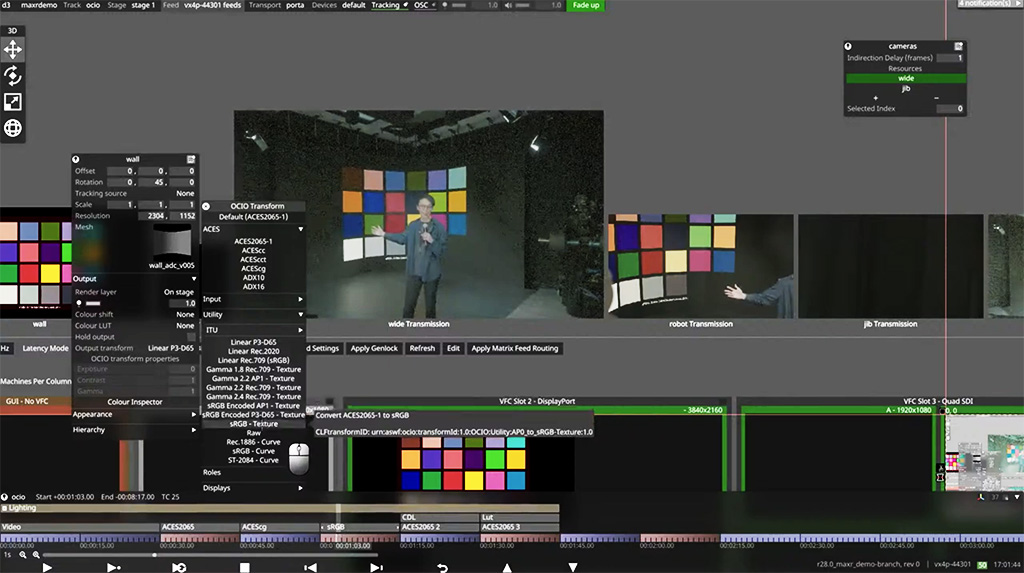1024x573 pixels.
Task: Open the Tracking menu in top bar
Action: [389, 5]
